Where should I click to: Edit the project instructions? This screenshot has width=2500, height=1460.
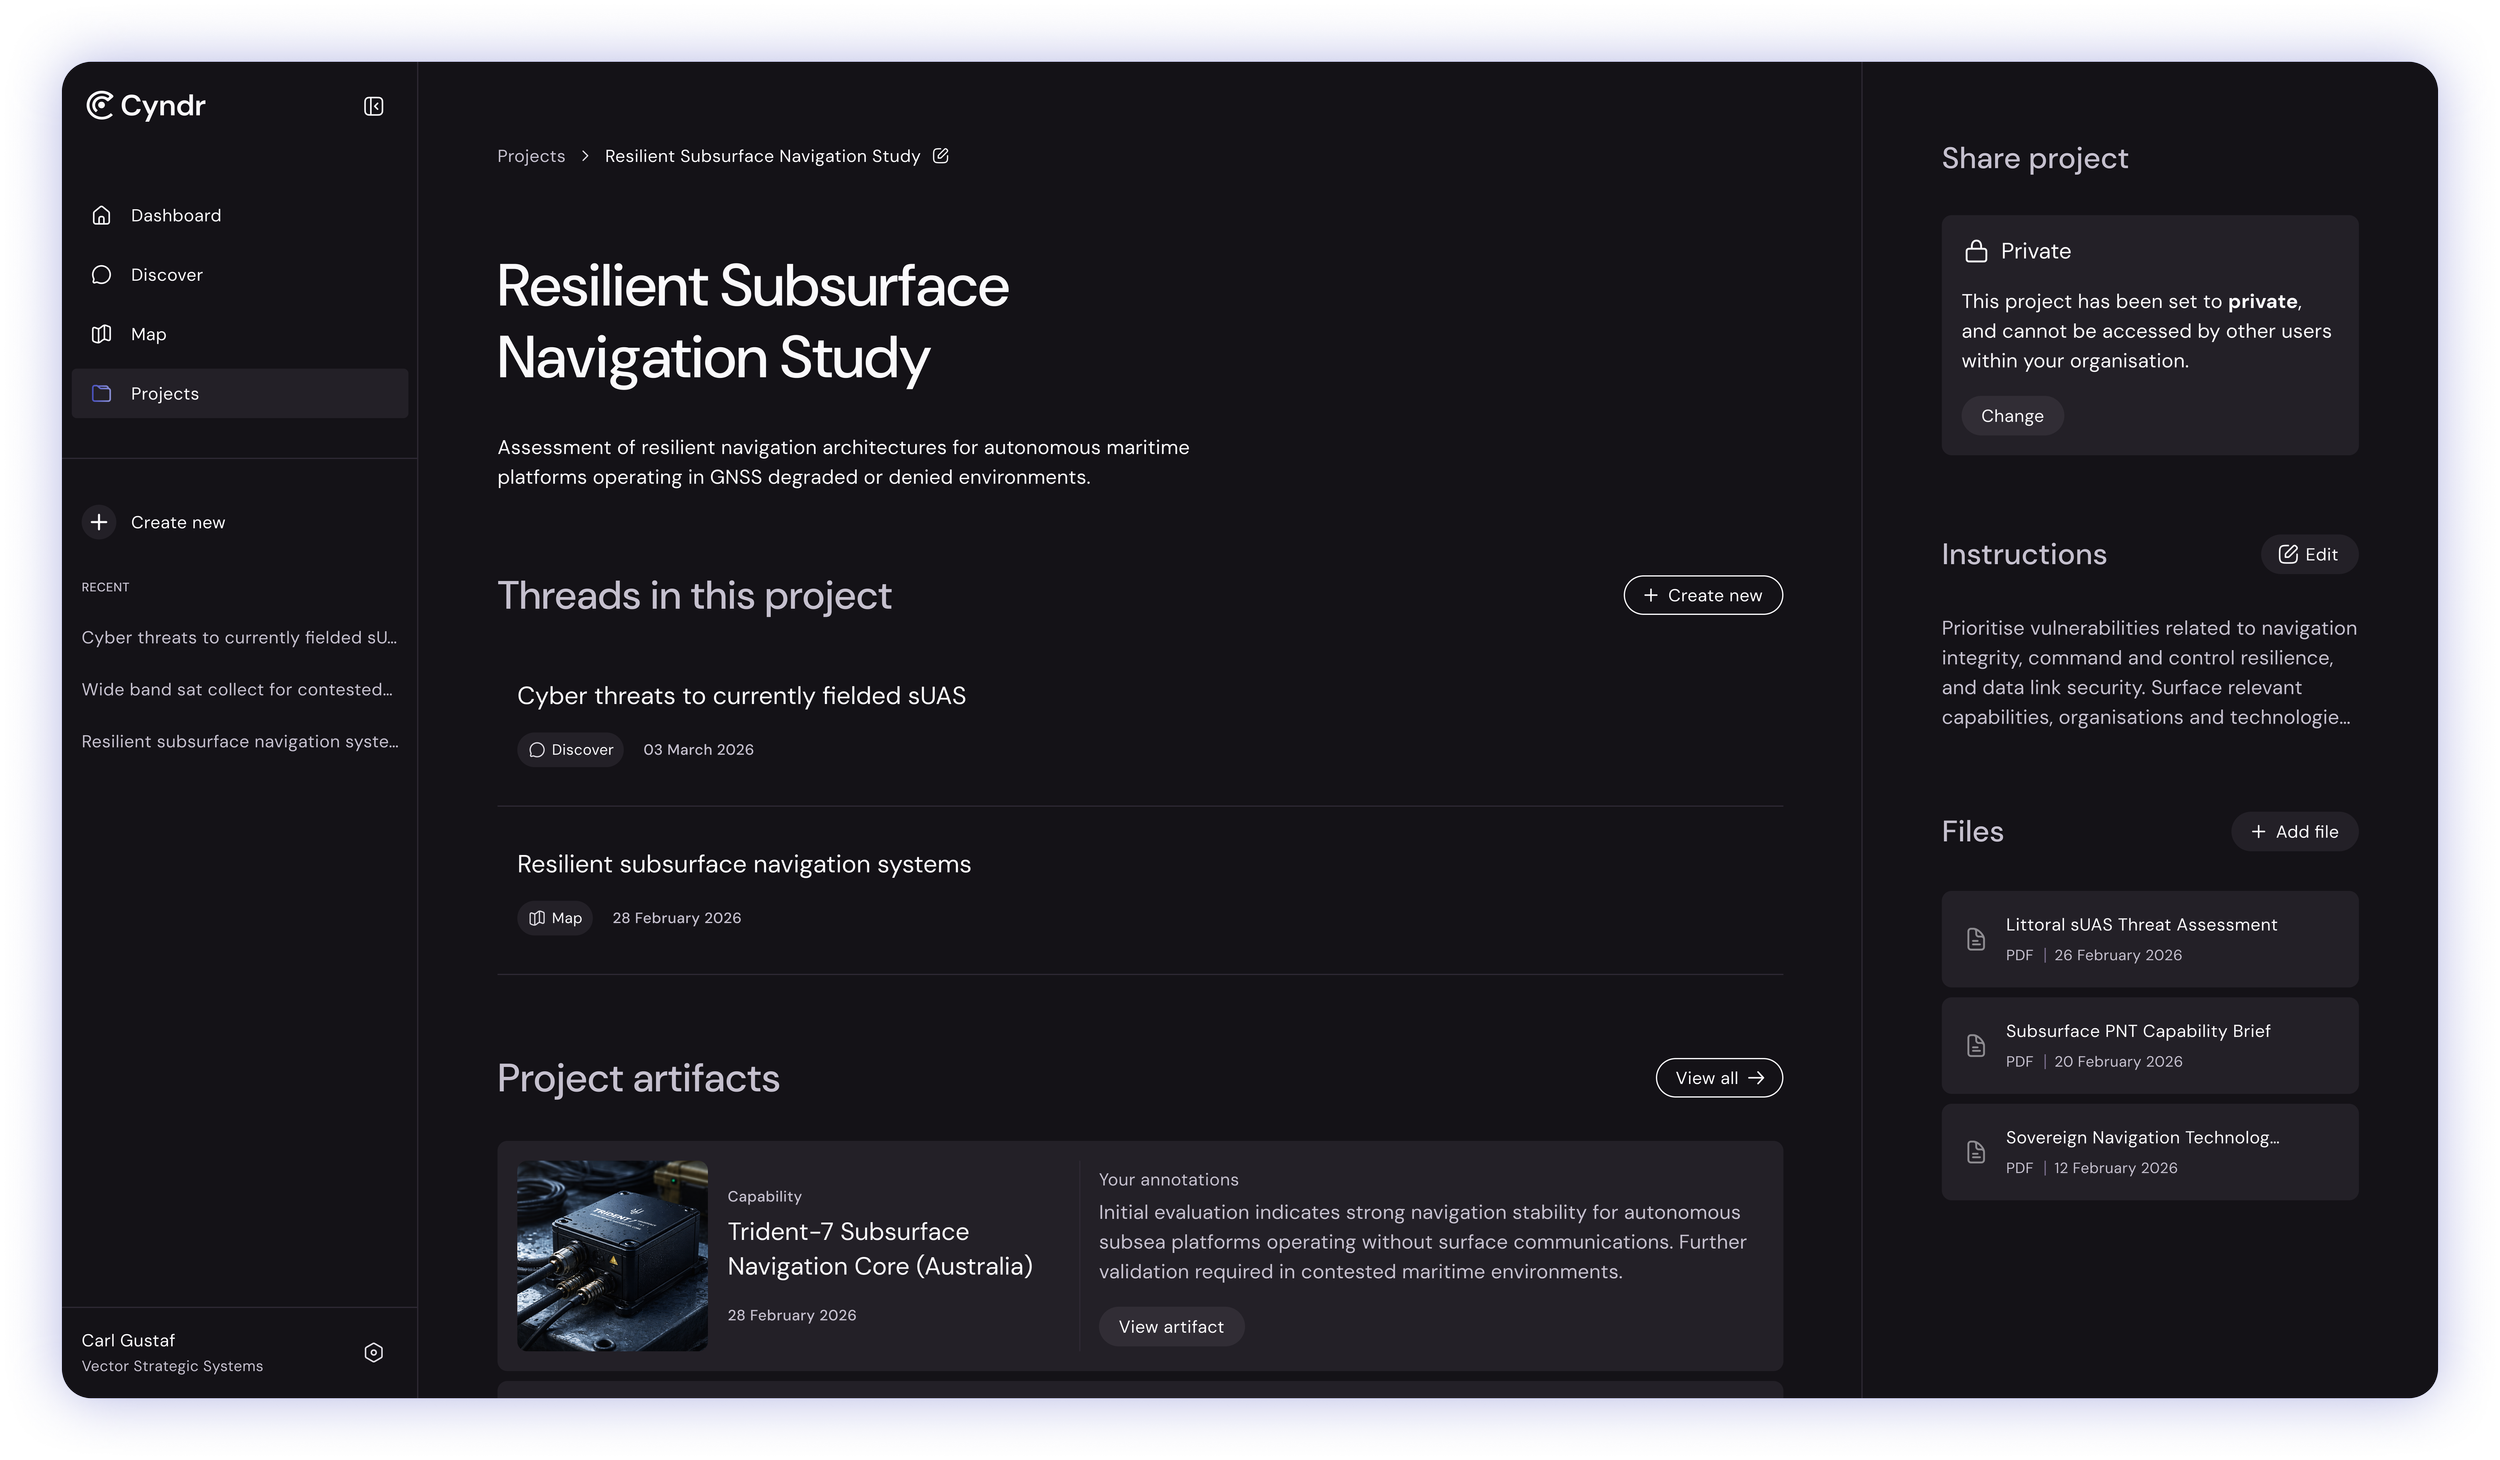click(x=2308, y=554)
